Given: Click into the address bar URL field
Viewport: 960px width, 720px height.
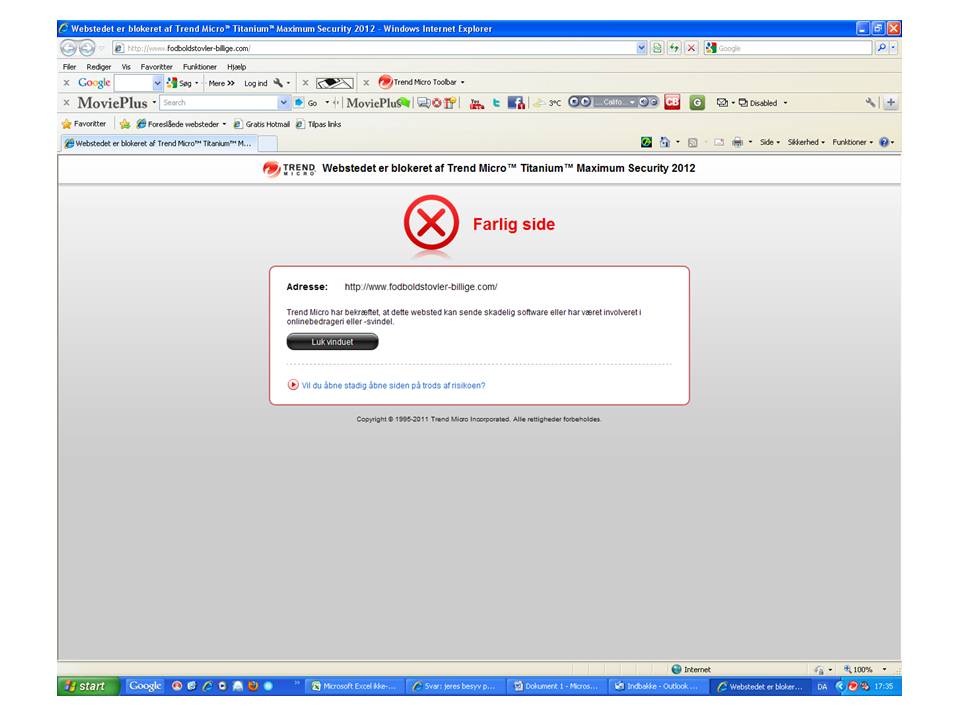Looking at the screenshot, I should [373, 48].
